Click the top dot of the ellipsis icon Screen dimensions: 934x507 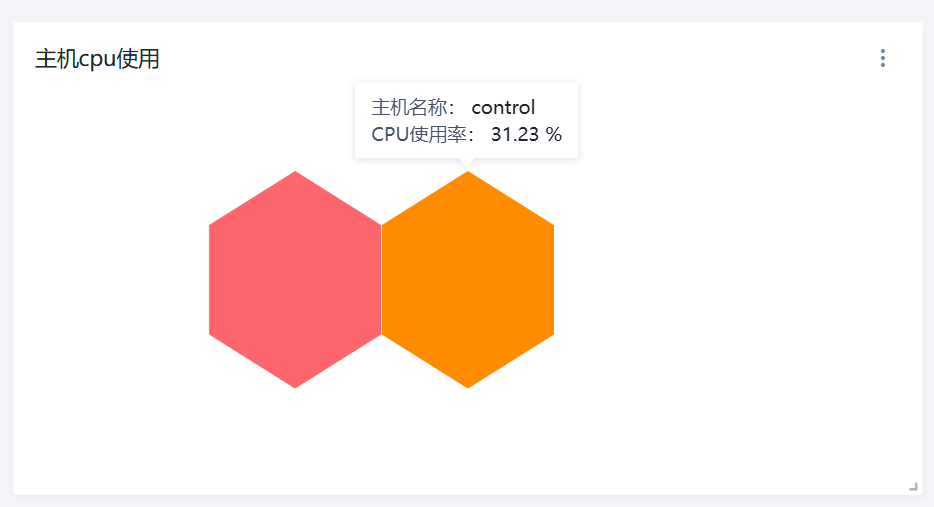pos(882,51)
